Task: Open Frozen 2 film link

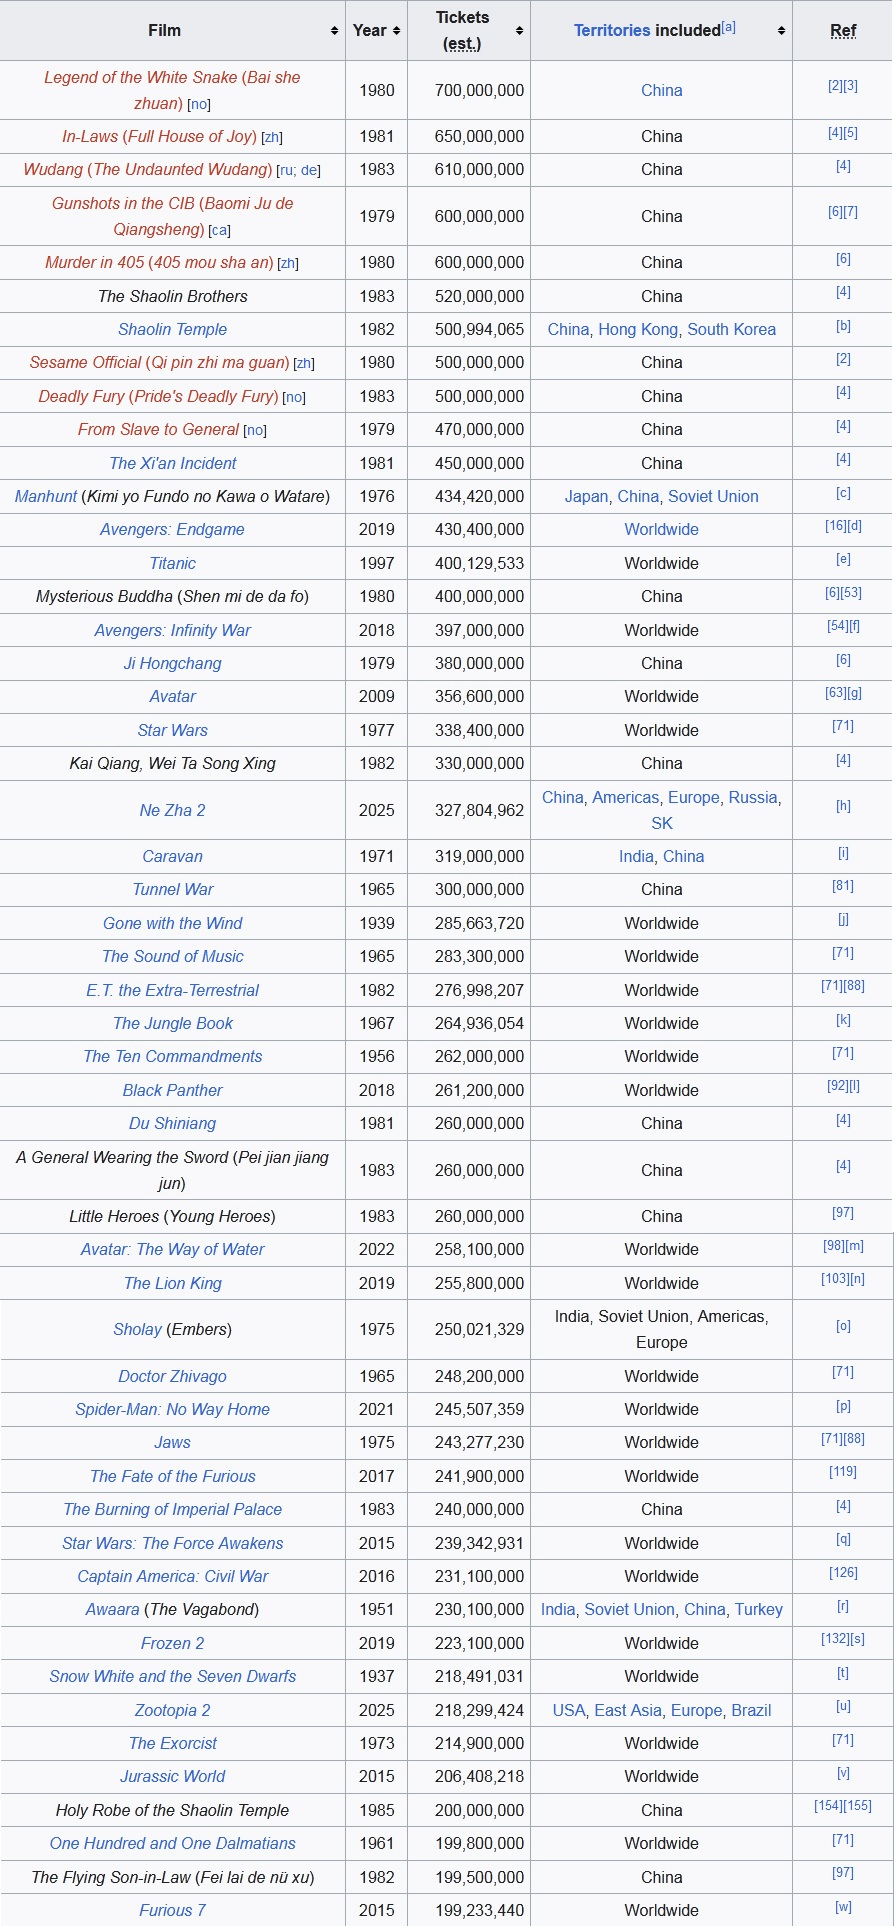Action: coord(172,1643)
